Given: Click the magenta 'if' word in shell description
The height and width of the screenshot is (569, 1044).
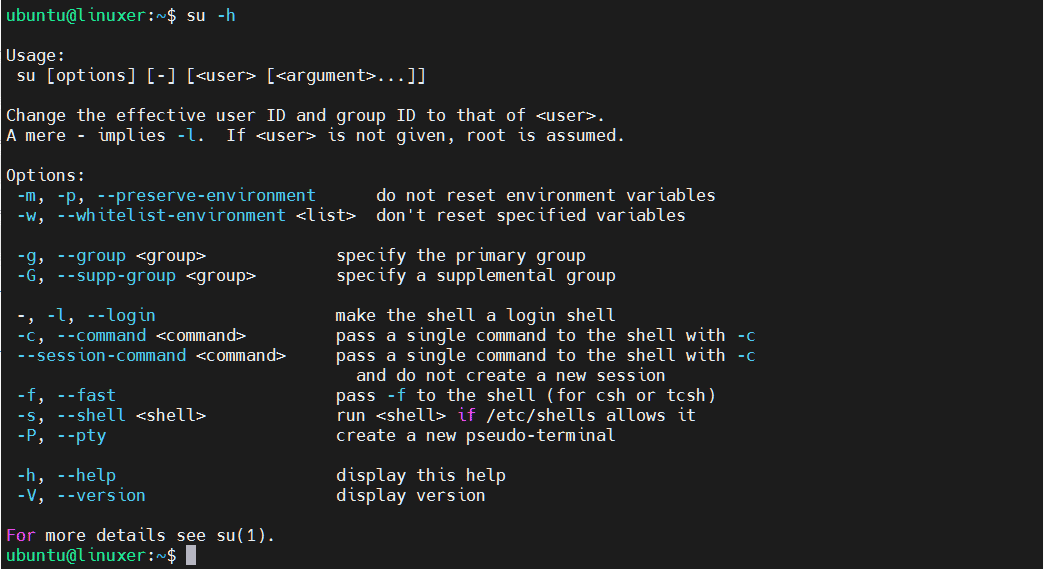Looking at the screenshot, I should click(467, 415).
